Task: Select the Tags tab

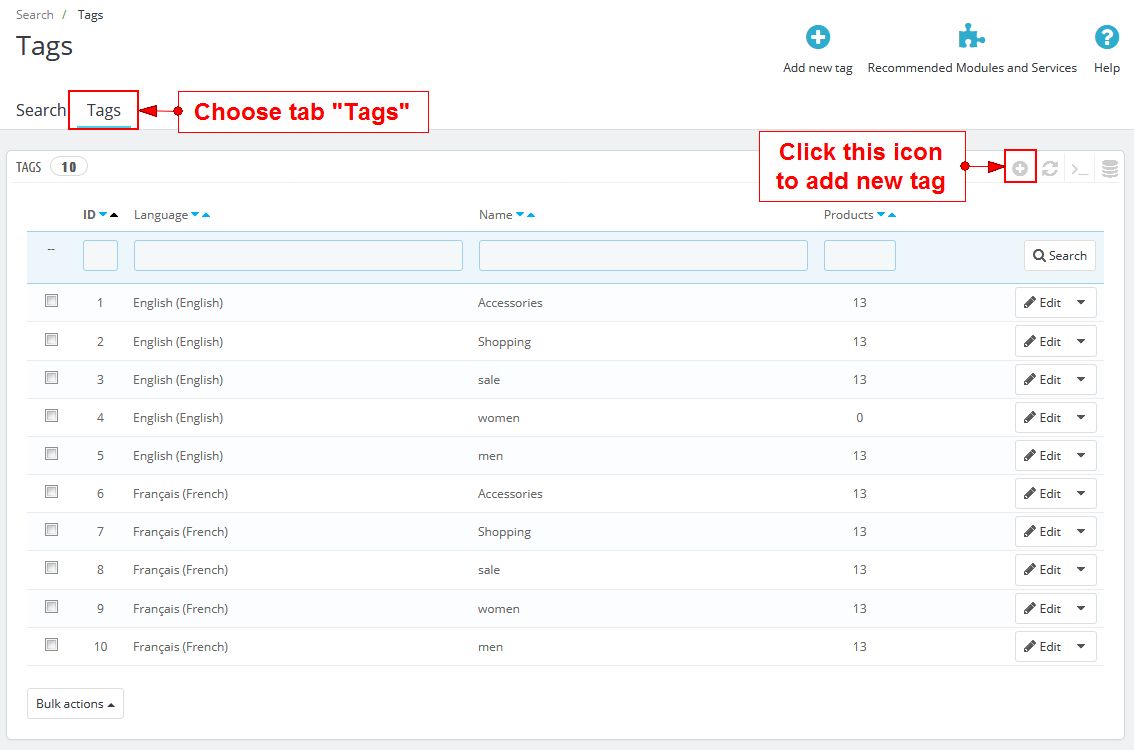Action: [x=103, y=110]
